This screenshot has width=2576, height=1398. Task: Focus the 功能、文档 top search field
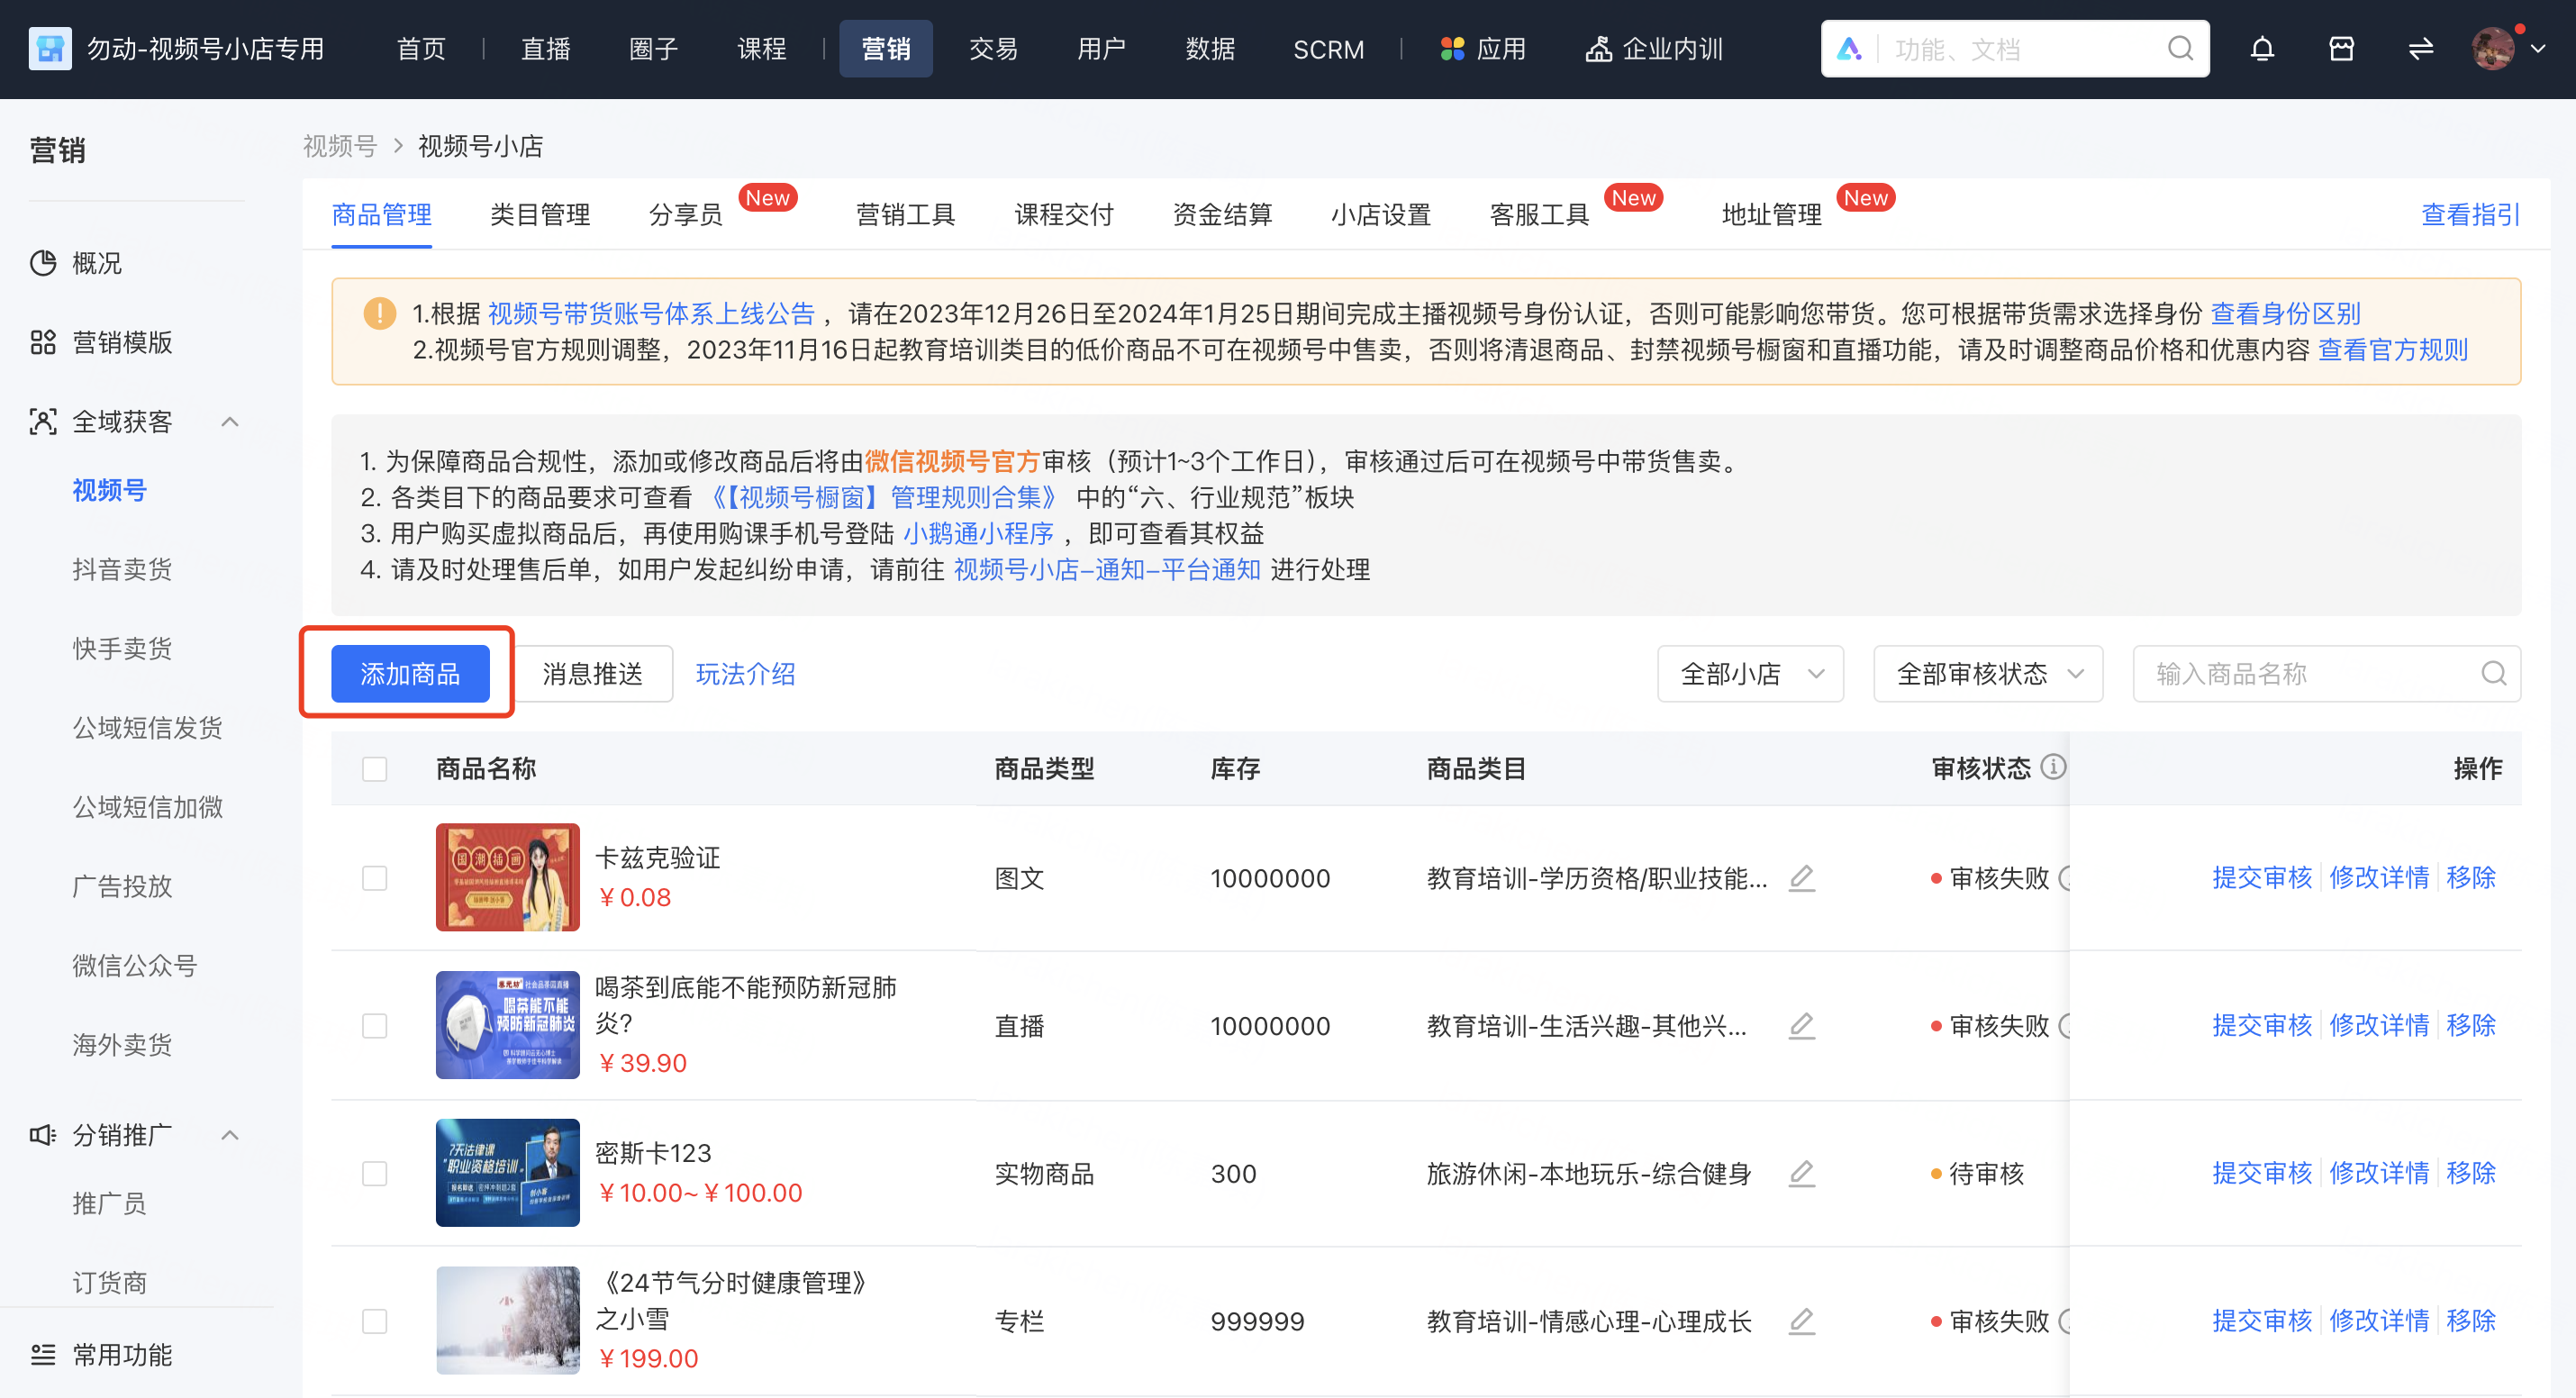[x=2015, y=48]
